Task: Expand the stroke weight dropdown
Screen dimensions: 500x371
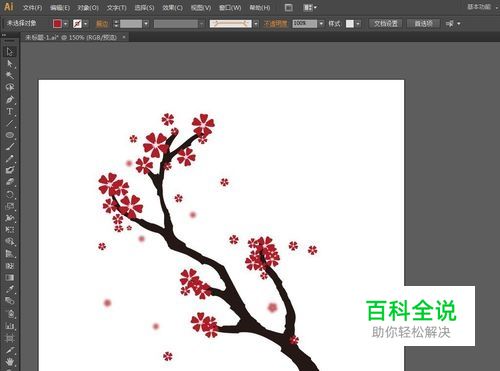Action: (146, 24)
